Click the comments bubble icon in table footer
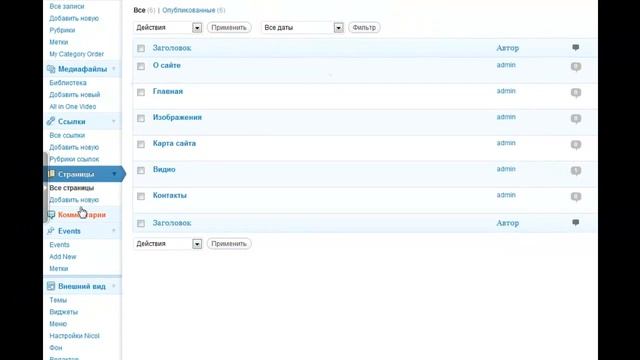 tap(576, 223)
